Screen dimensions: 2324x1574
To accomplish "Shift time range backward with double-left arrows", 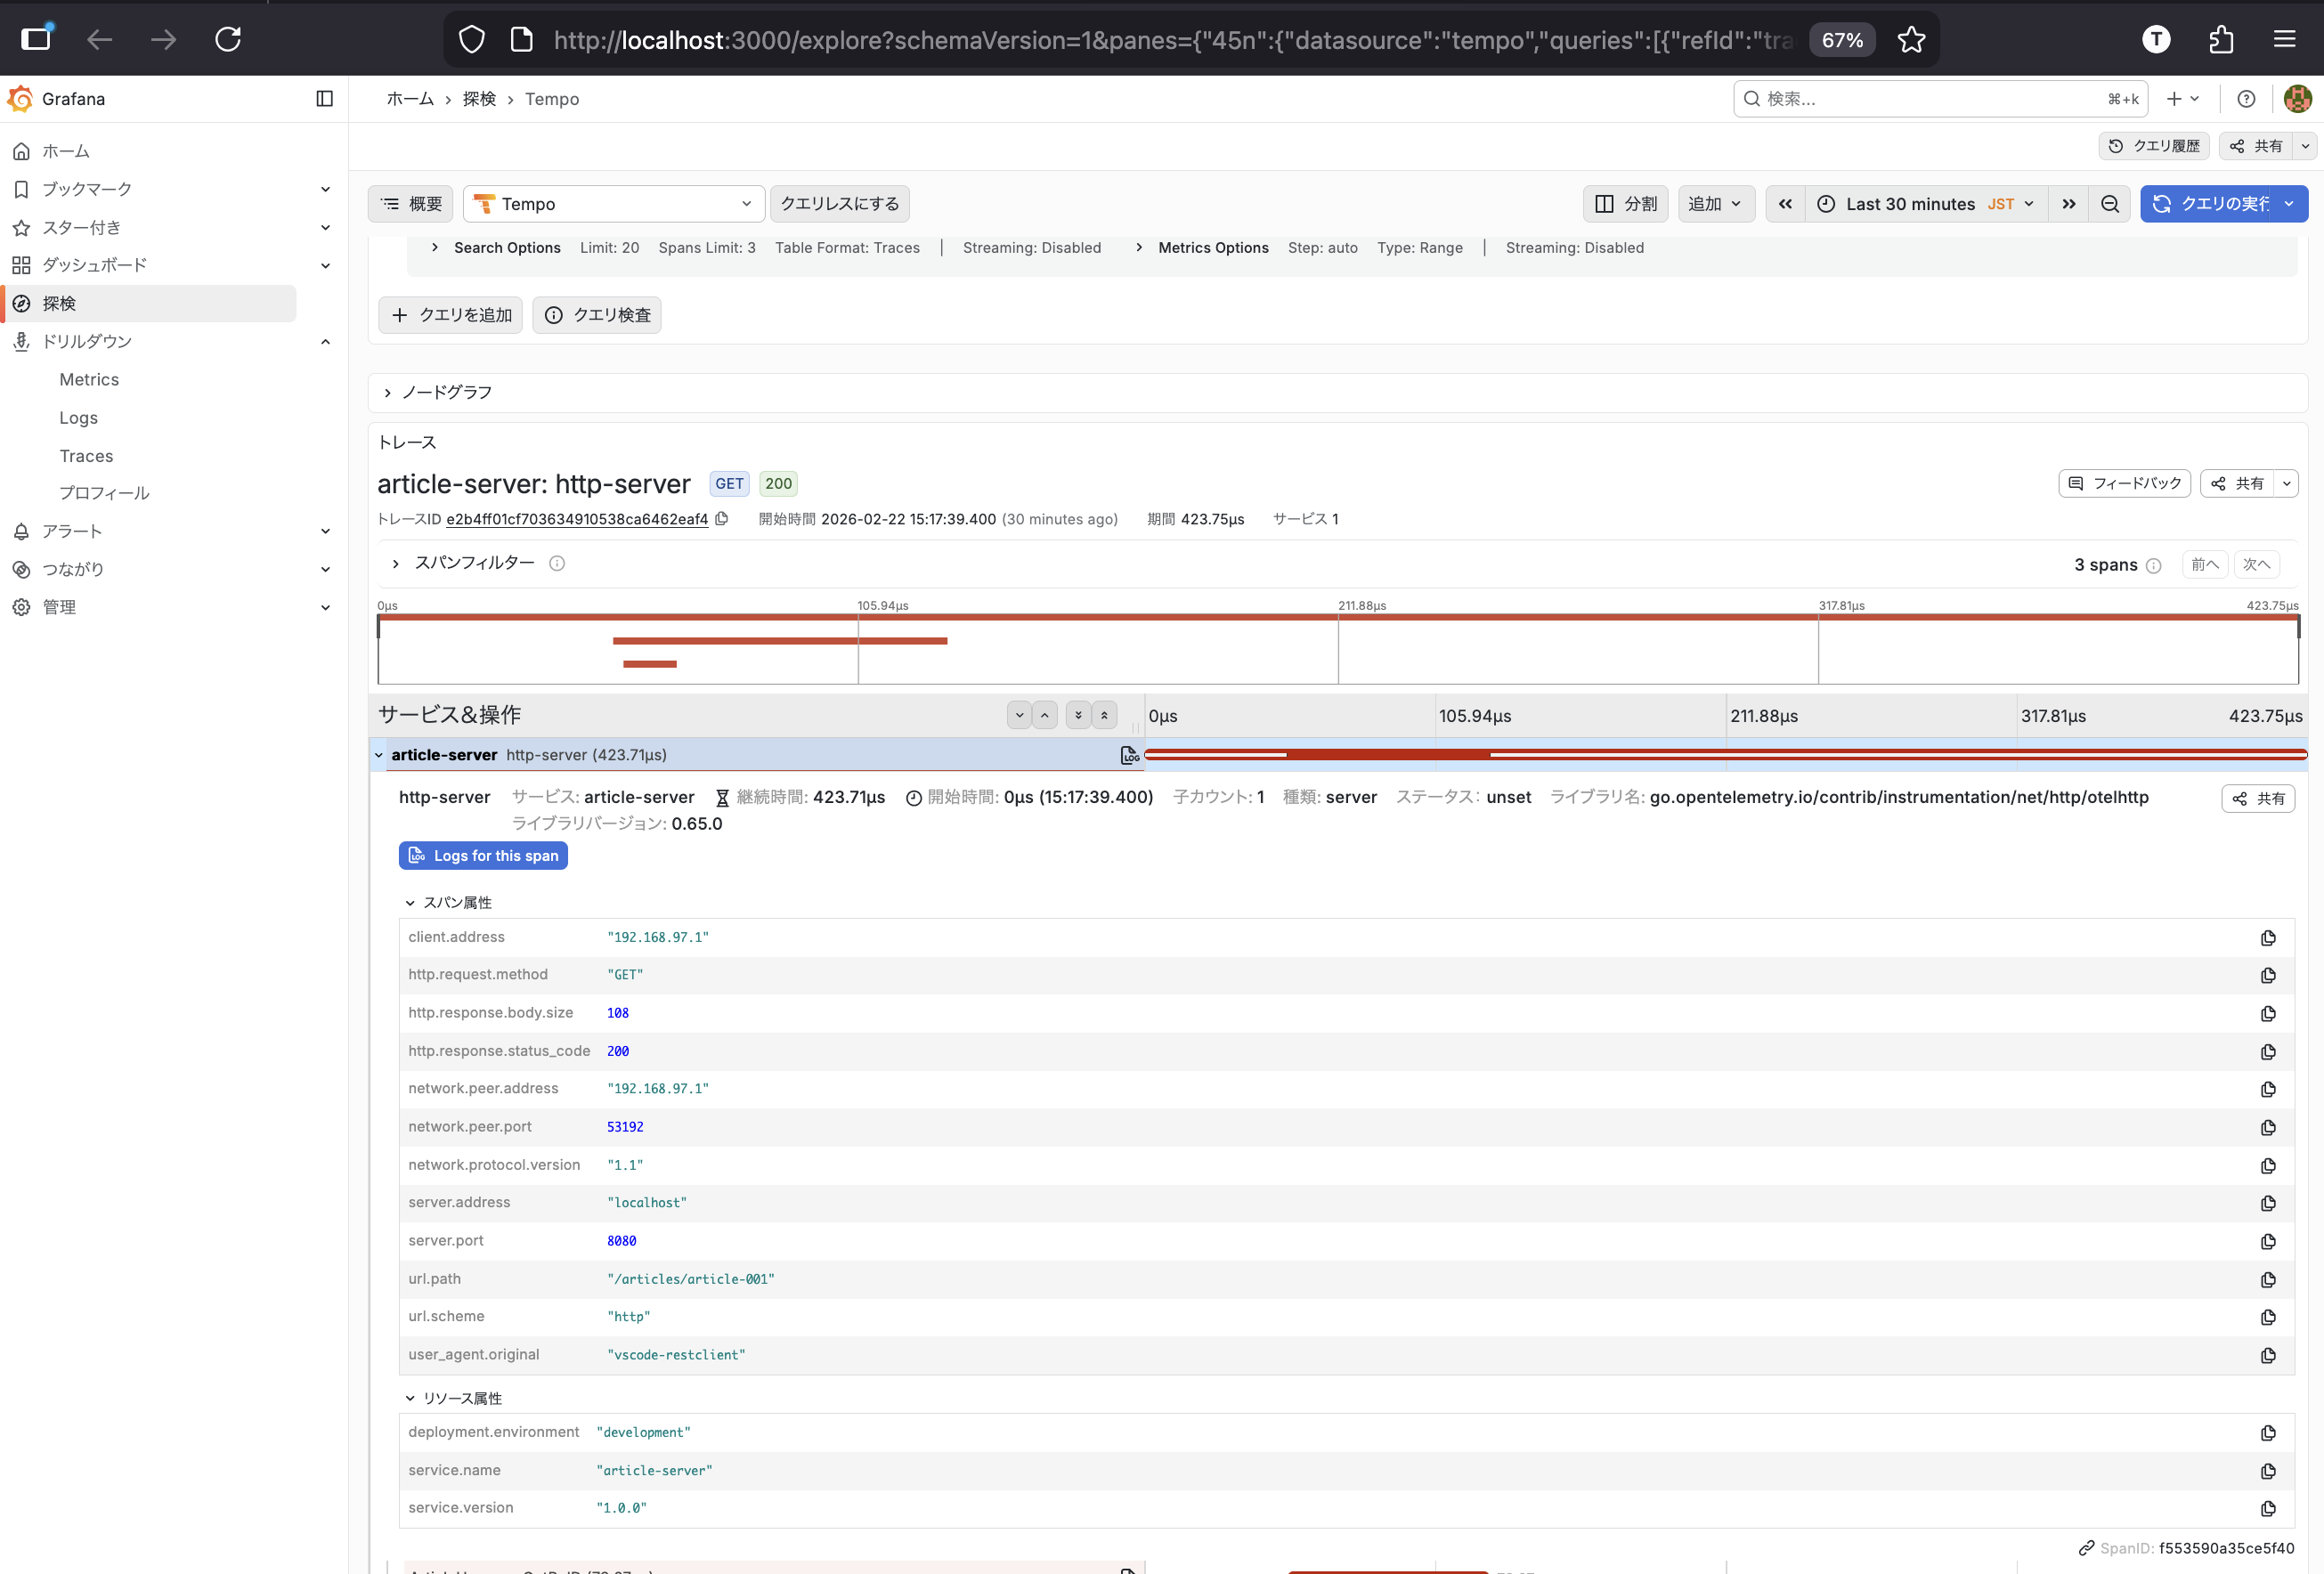I will click(1785, 204).
